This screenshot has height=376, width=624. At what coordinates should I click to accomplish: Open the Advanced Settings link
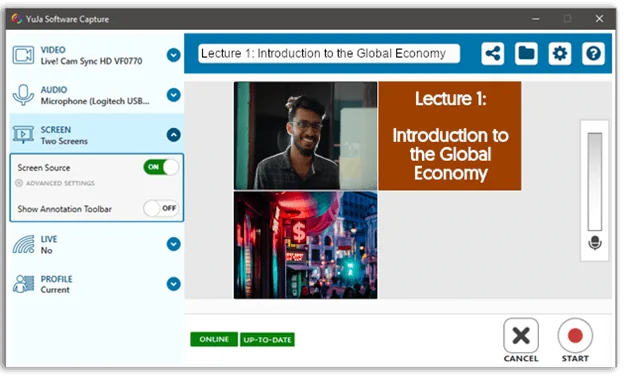point(61,184)
